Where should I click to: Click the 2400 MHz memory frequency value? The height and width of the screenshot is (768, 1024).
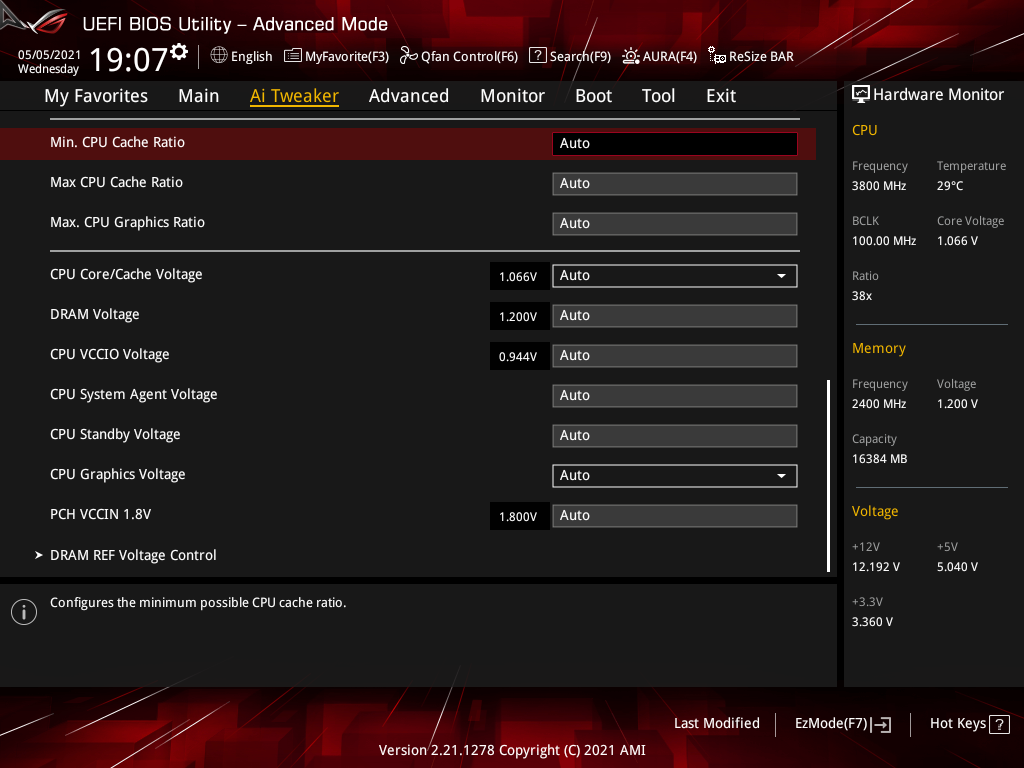tap(879, 404)
